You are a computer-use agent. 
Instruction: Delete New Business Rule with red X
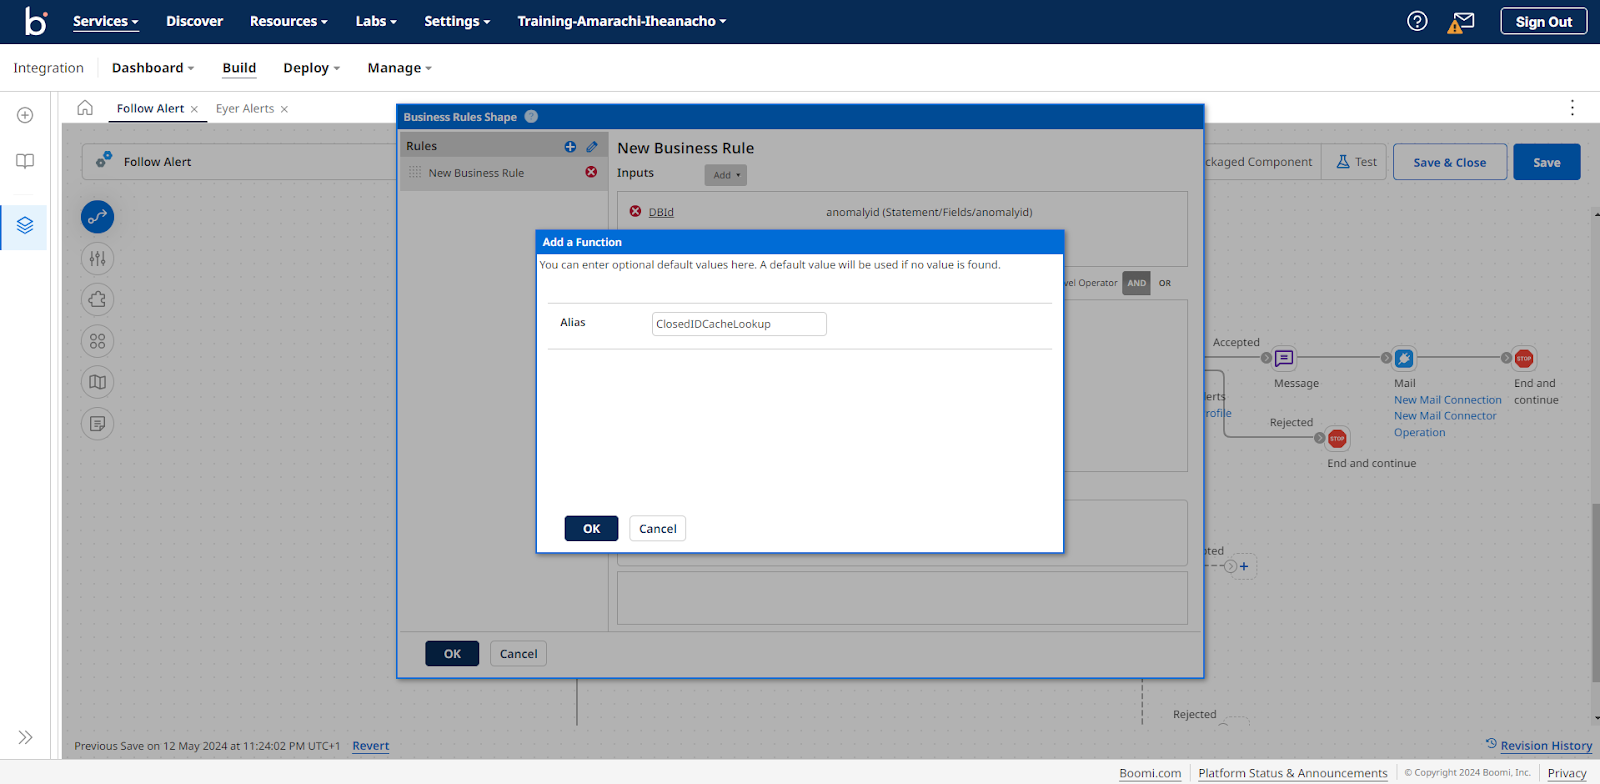click(x=591, y=172)
